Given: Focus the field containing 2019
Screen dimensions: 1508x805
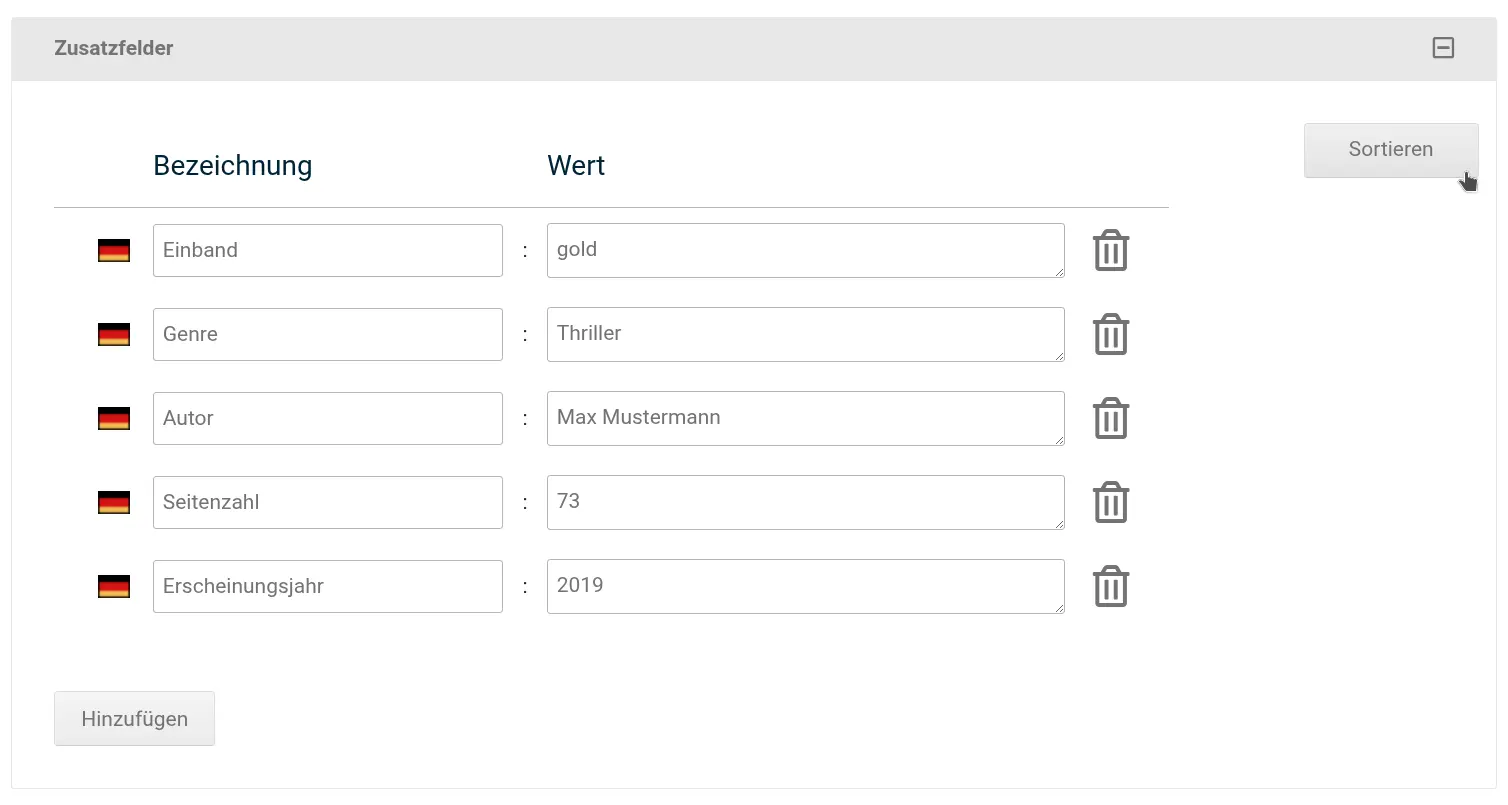Looking at the screenshot, I should pos(806,586).
